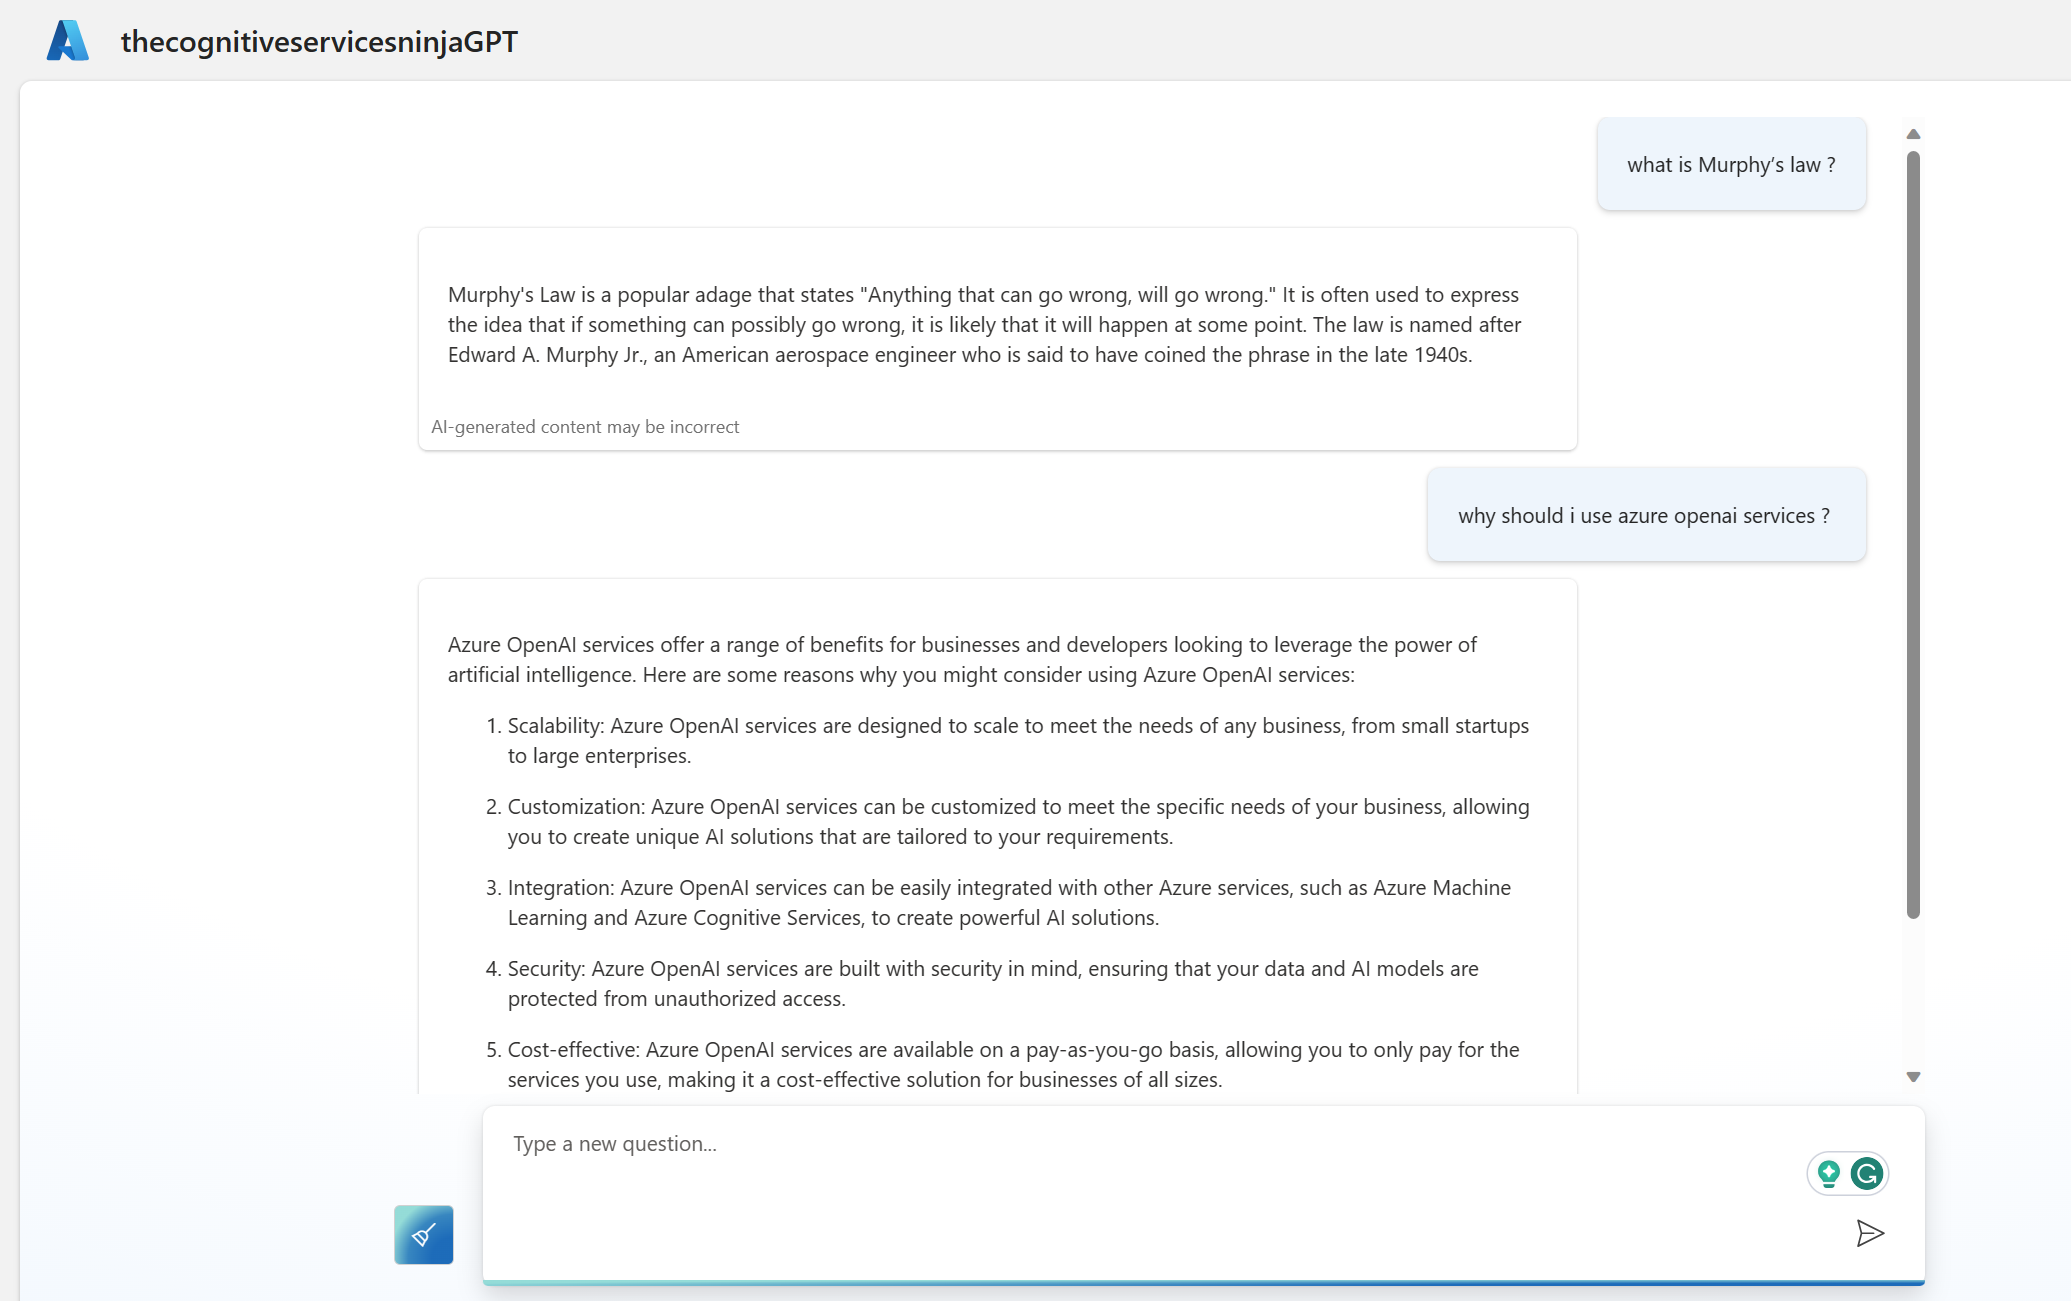Screen dimensions: 2071x1301
Task: Clear chat with the broom icon
Action: click(424, 1235)
